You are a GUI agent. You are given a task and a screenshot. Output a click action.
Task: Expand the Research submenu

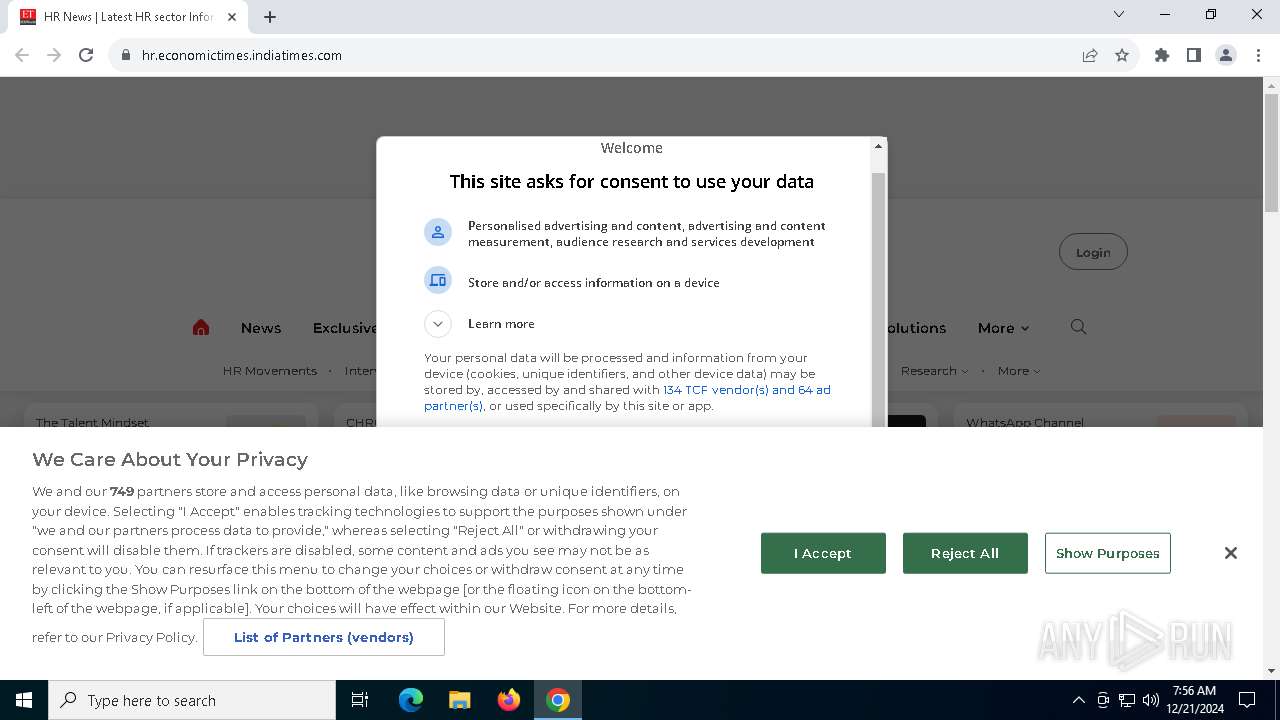pyautogui.click(x=934, y=371)
